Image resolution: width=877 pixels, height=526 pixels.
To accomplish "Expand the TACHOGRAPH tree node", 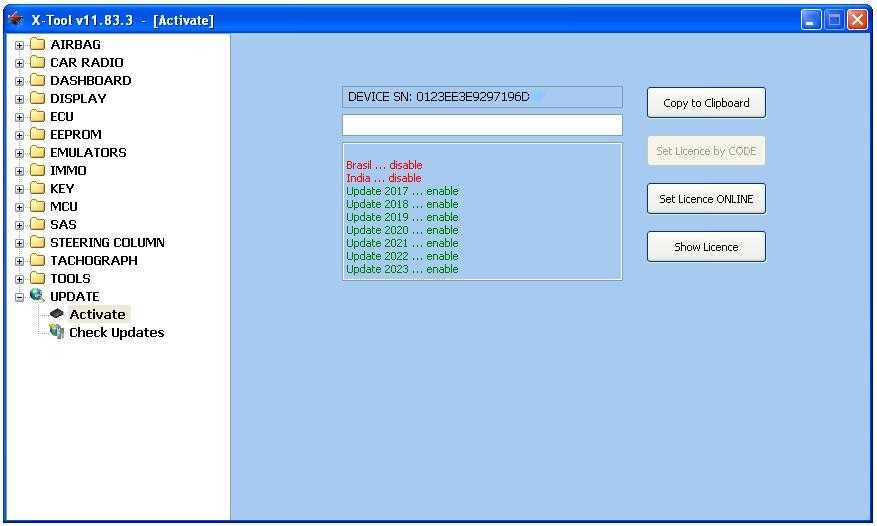I will coord(20,261).
